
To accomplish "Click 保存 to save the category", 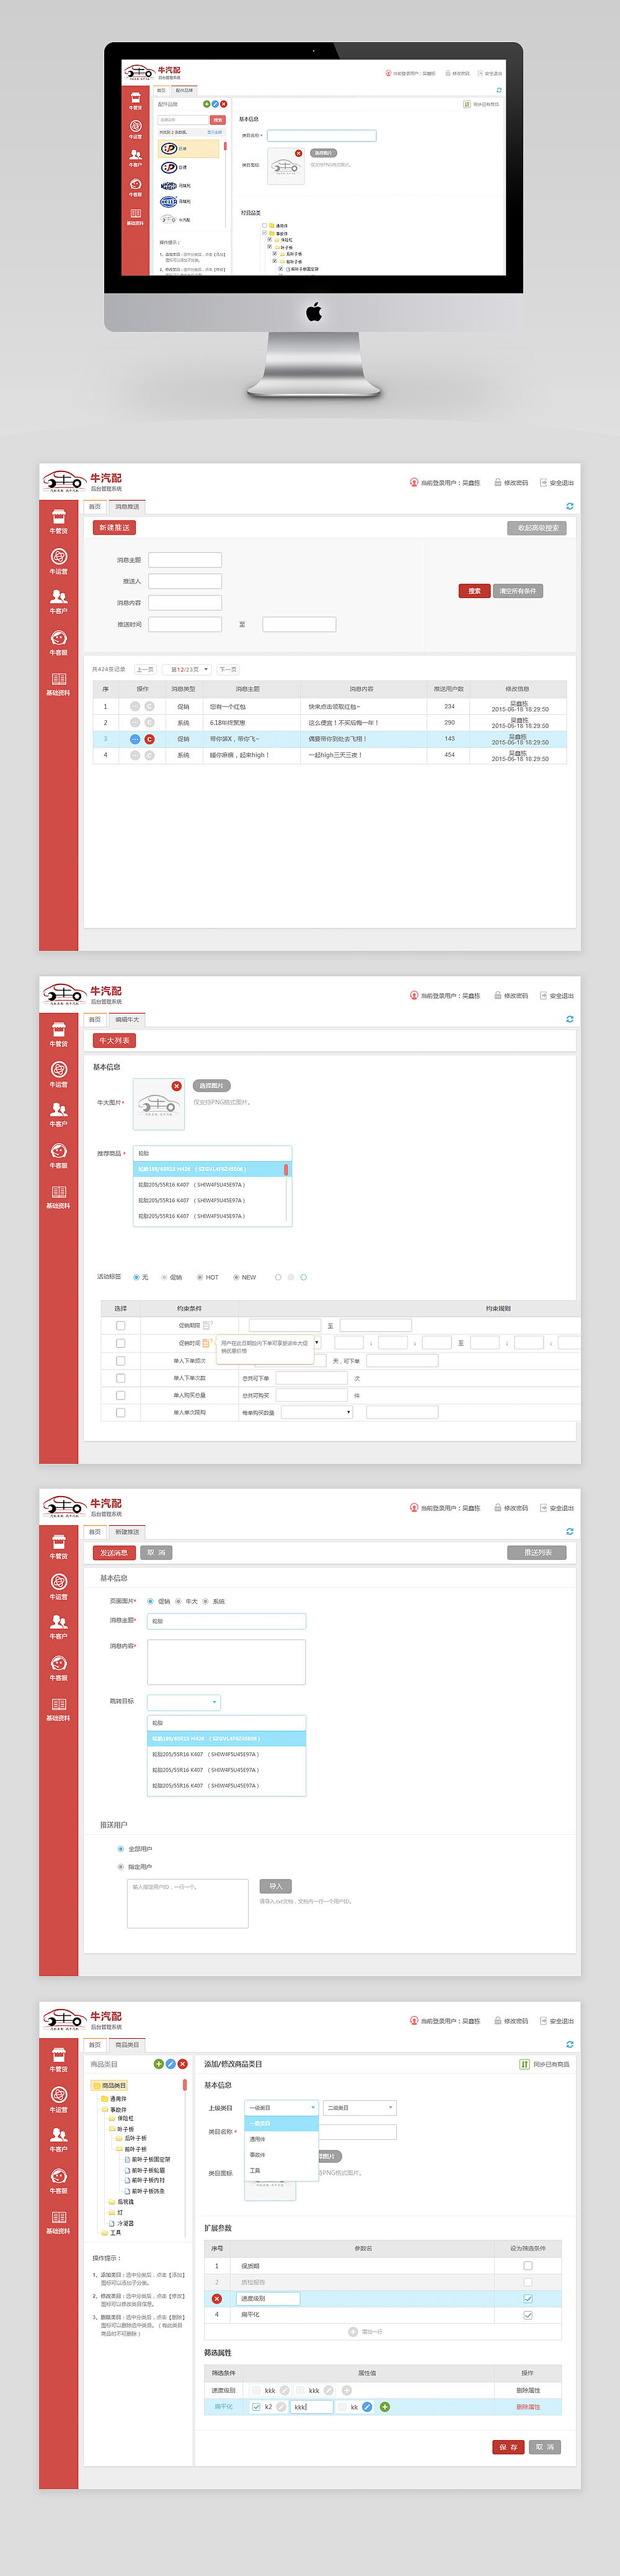I will click(x=508, y=2447).
